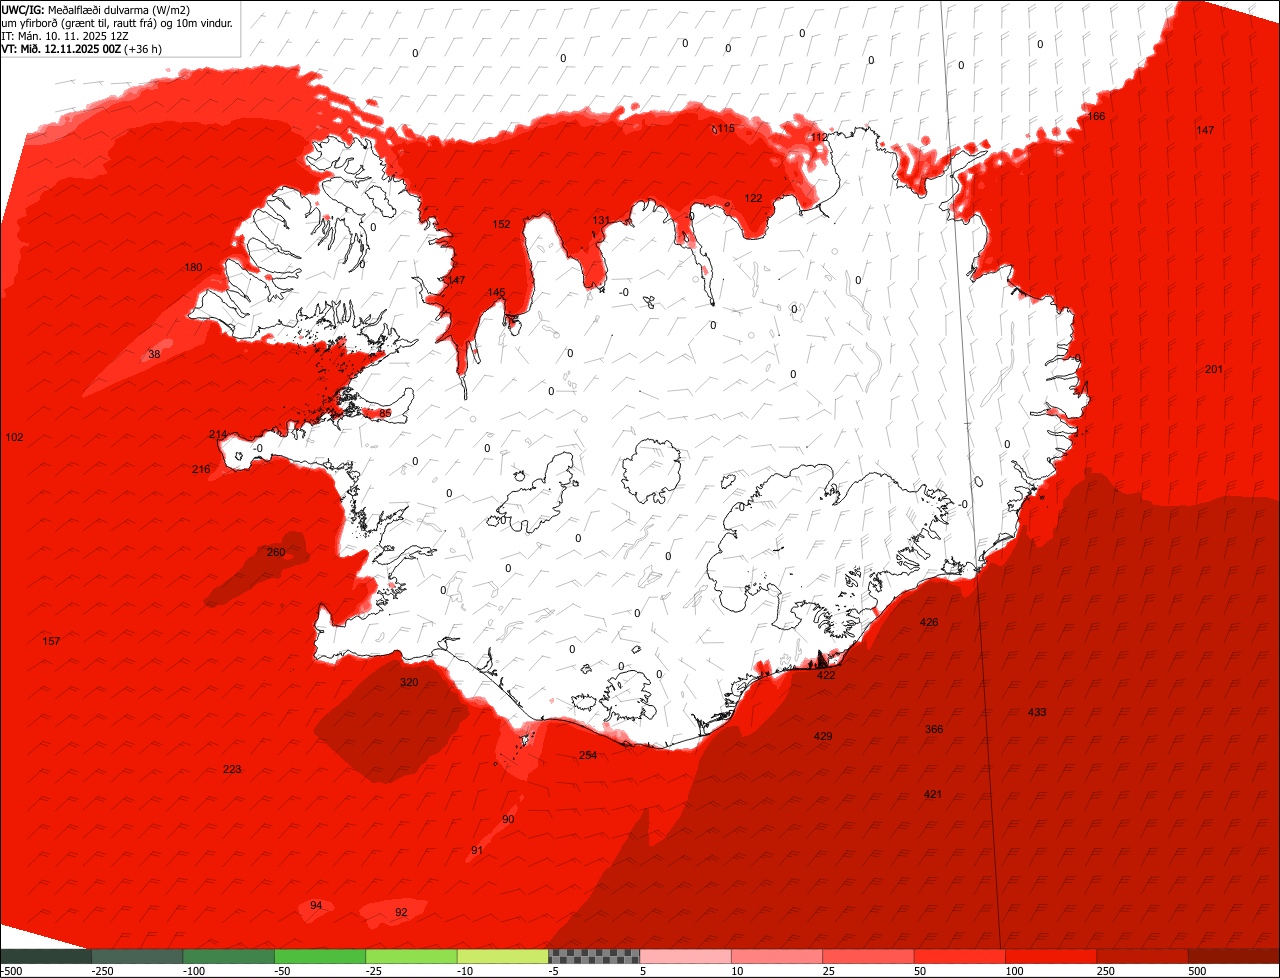Click the map value '91'
Screen dimensions: 1280x978
477,850
